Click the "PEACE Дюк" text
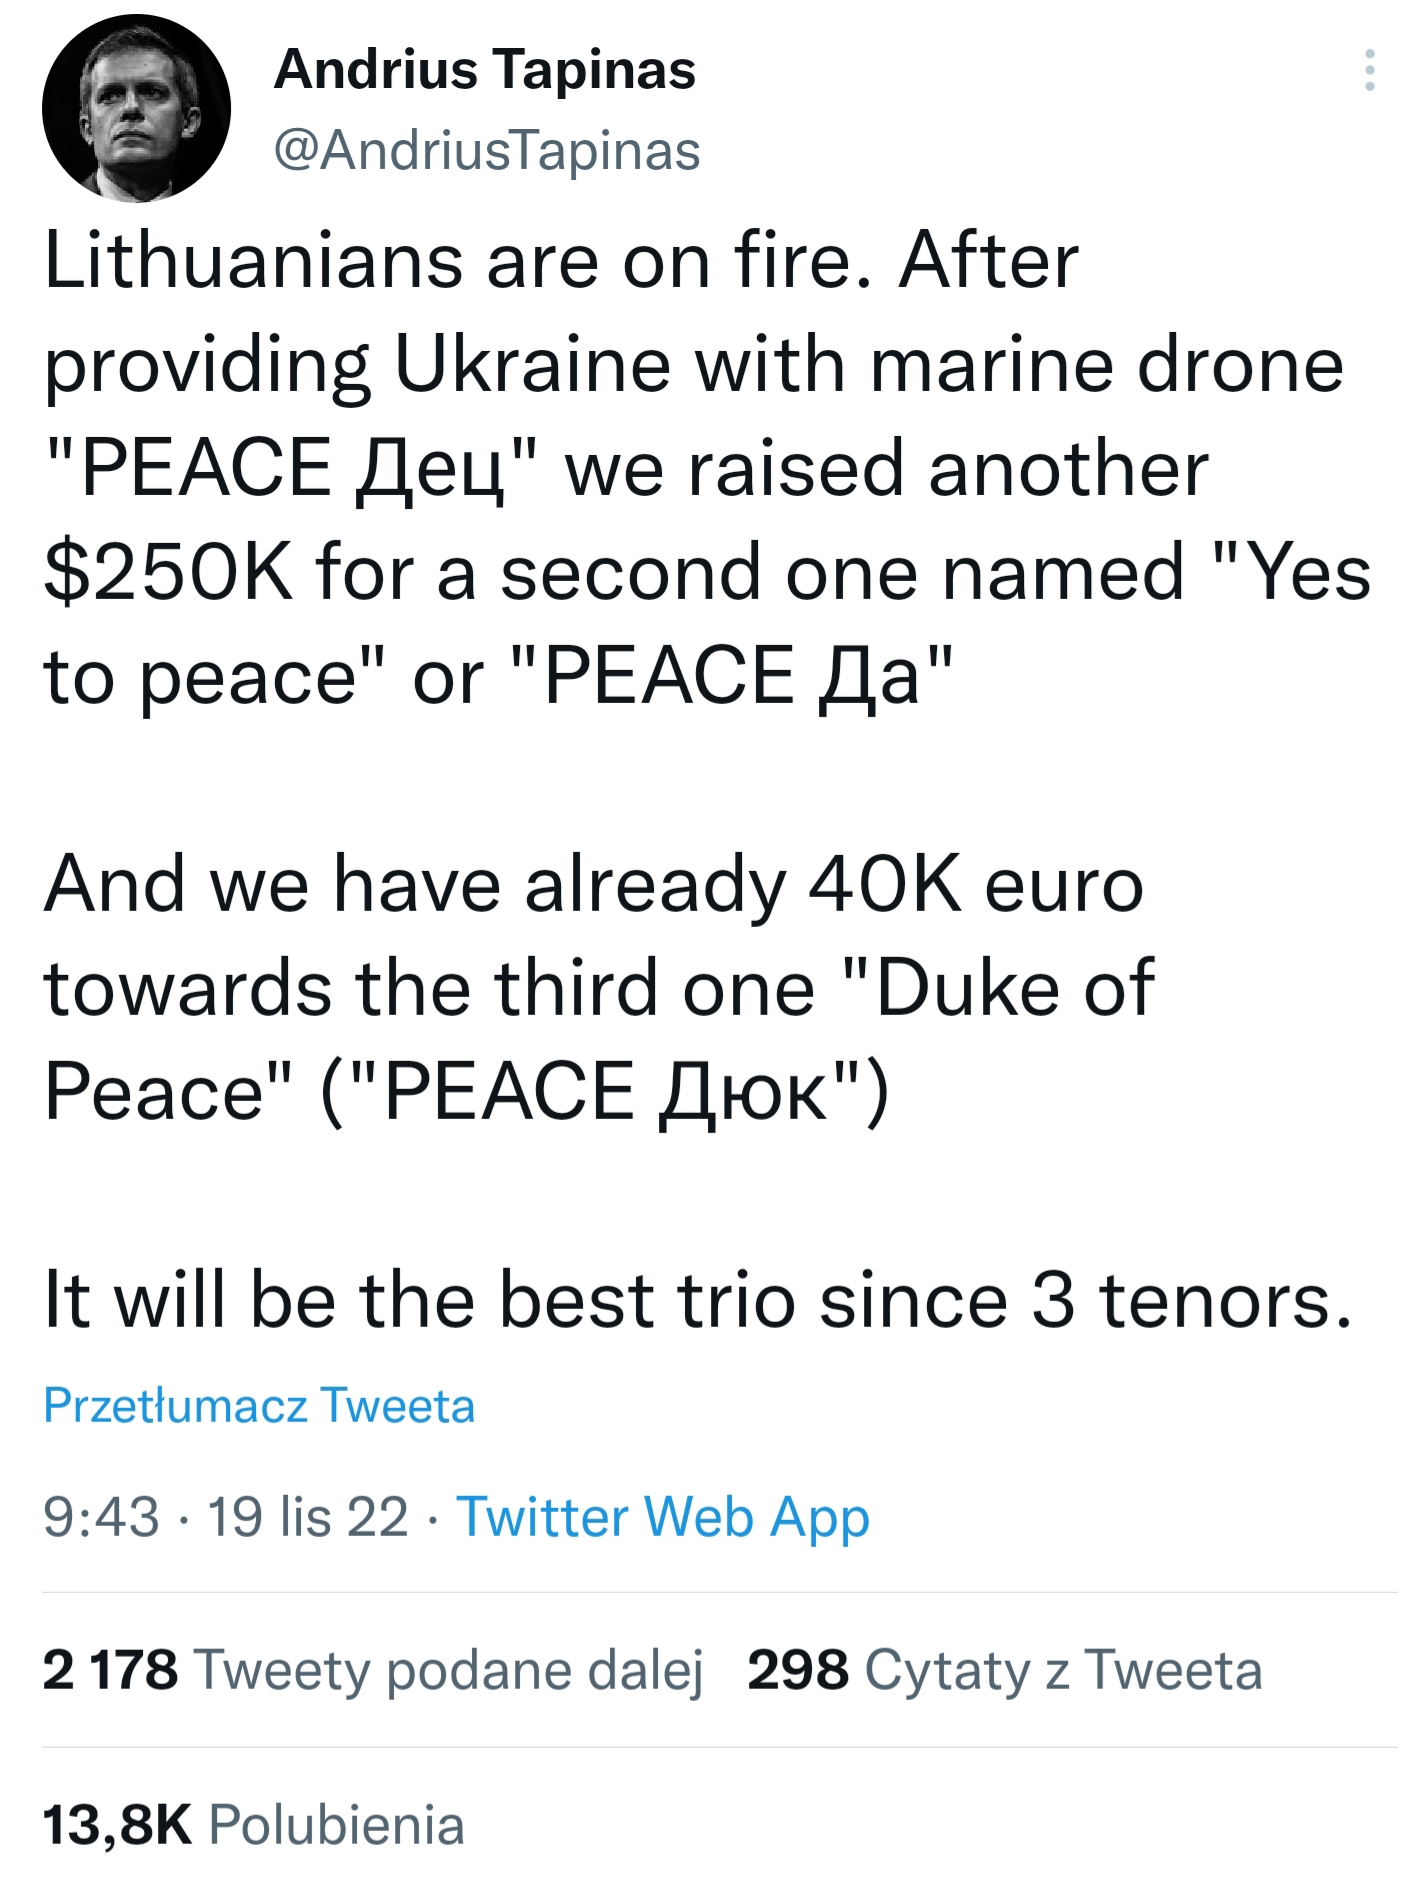 tap(606, 1091)
